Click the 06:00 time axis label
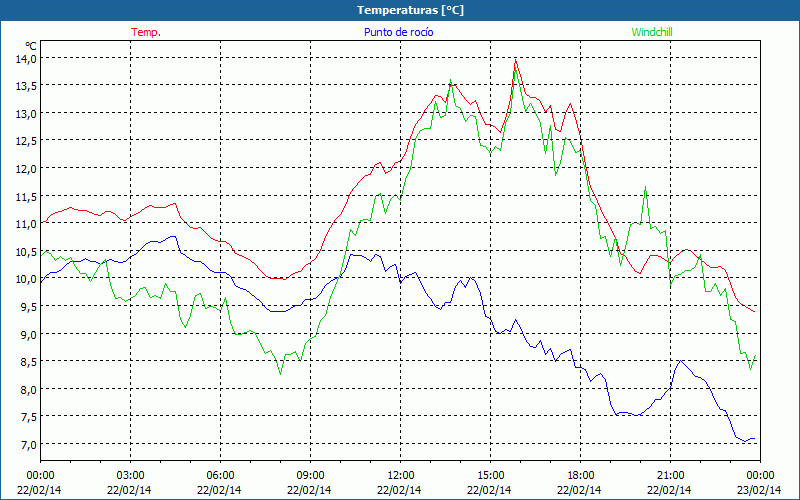Screen dimensions: 800x500 (220, 476)
